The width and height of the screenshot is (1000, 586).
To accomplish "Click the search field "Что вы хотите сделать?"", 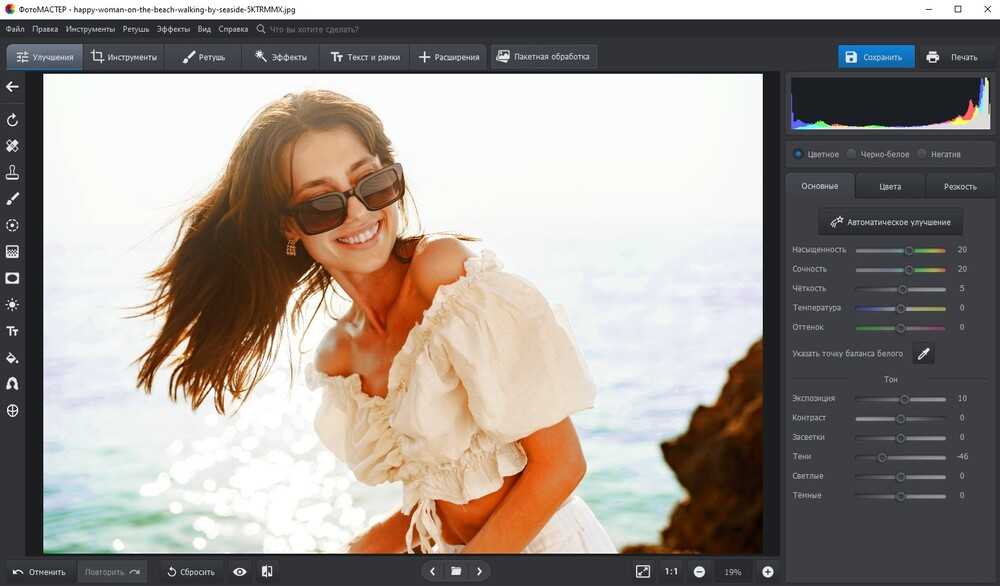I will point(308,29).
